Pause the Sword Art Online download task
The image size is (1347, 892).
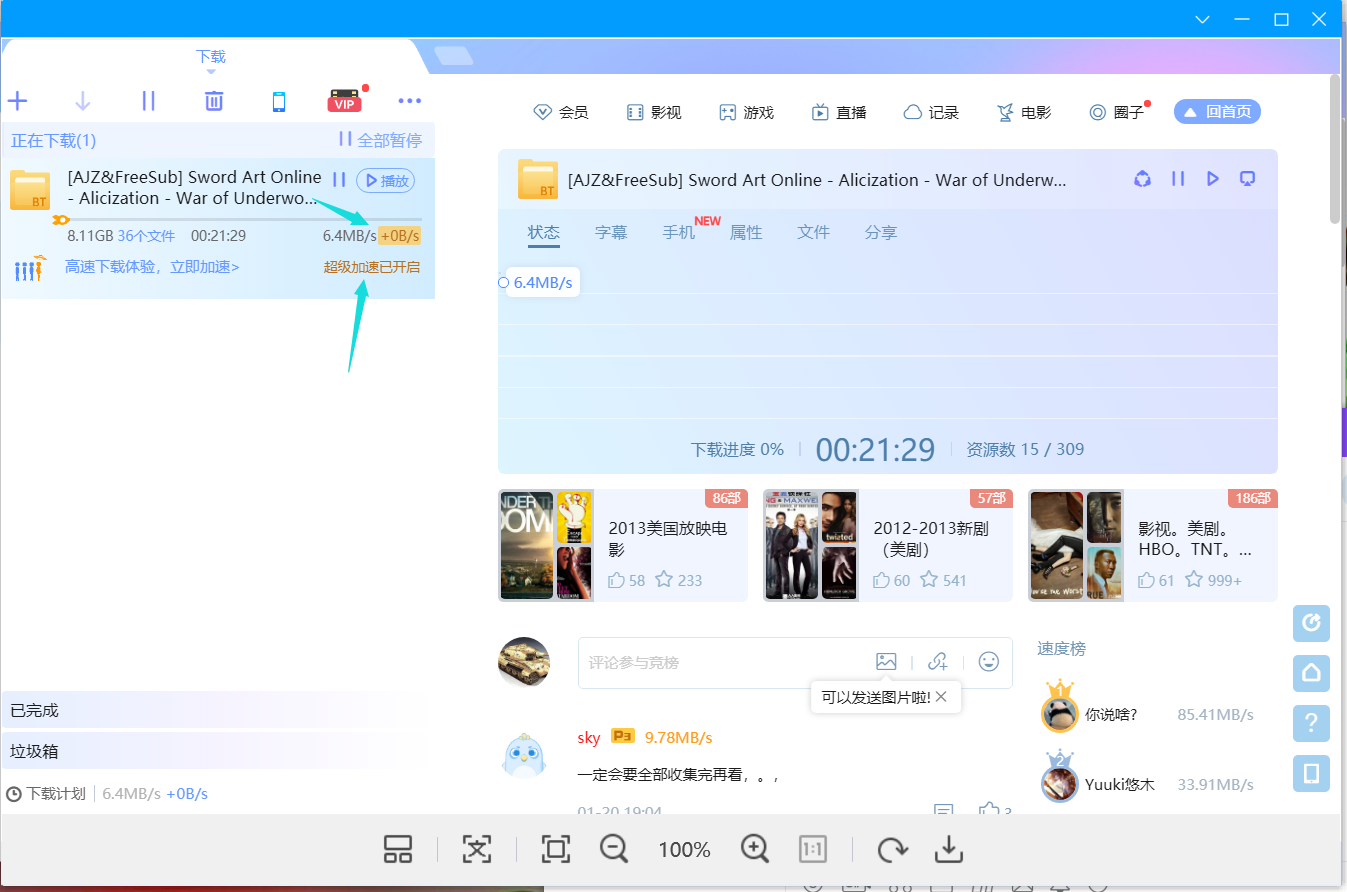pyautogui.click(x=339, y=180)
